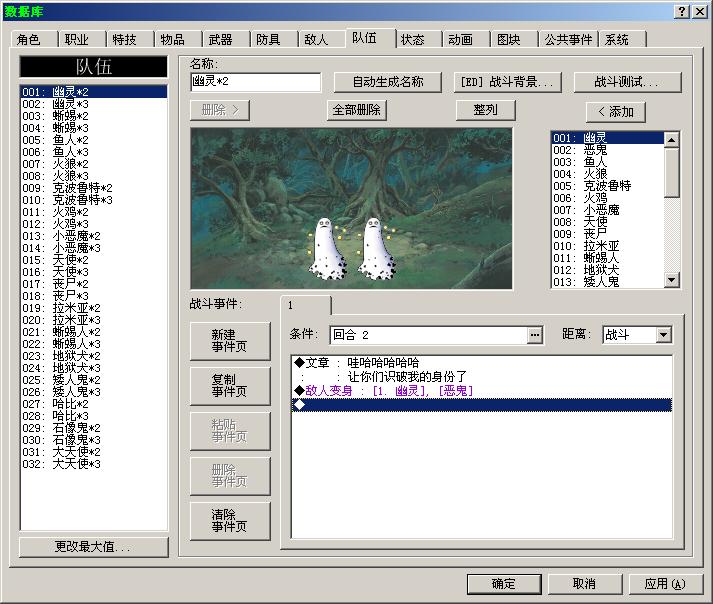Click the 取消 button
Image resolution: width=713 pixels, height=604 pixels.
(x=584, y=584)
